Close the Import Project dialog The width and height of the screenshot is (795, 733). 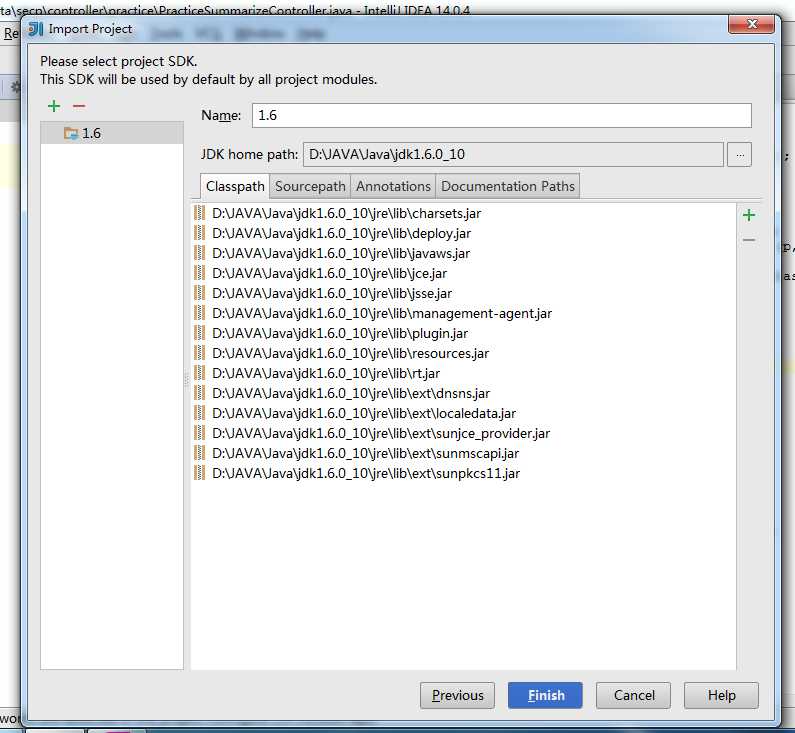[x=752, y=24]
